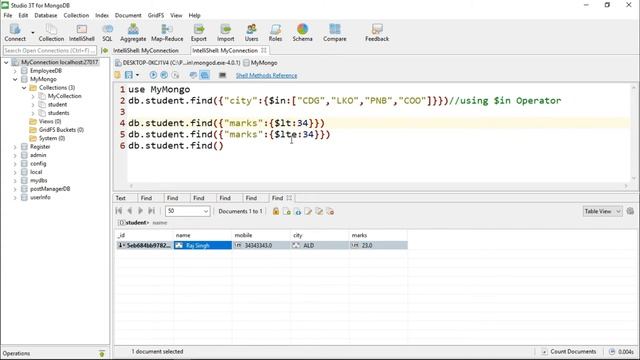Collapse the MyMongo database node

15,80
